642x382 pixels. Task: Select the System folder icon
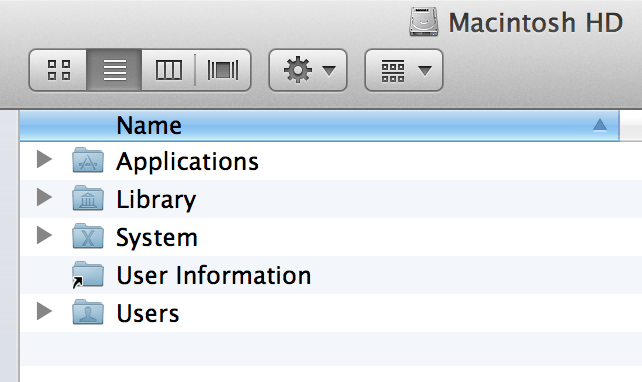click(x=88, y=236)
